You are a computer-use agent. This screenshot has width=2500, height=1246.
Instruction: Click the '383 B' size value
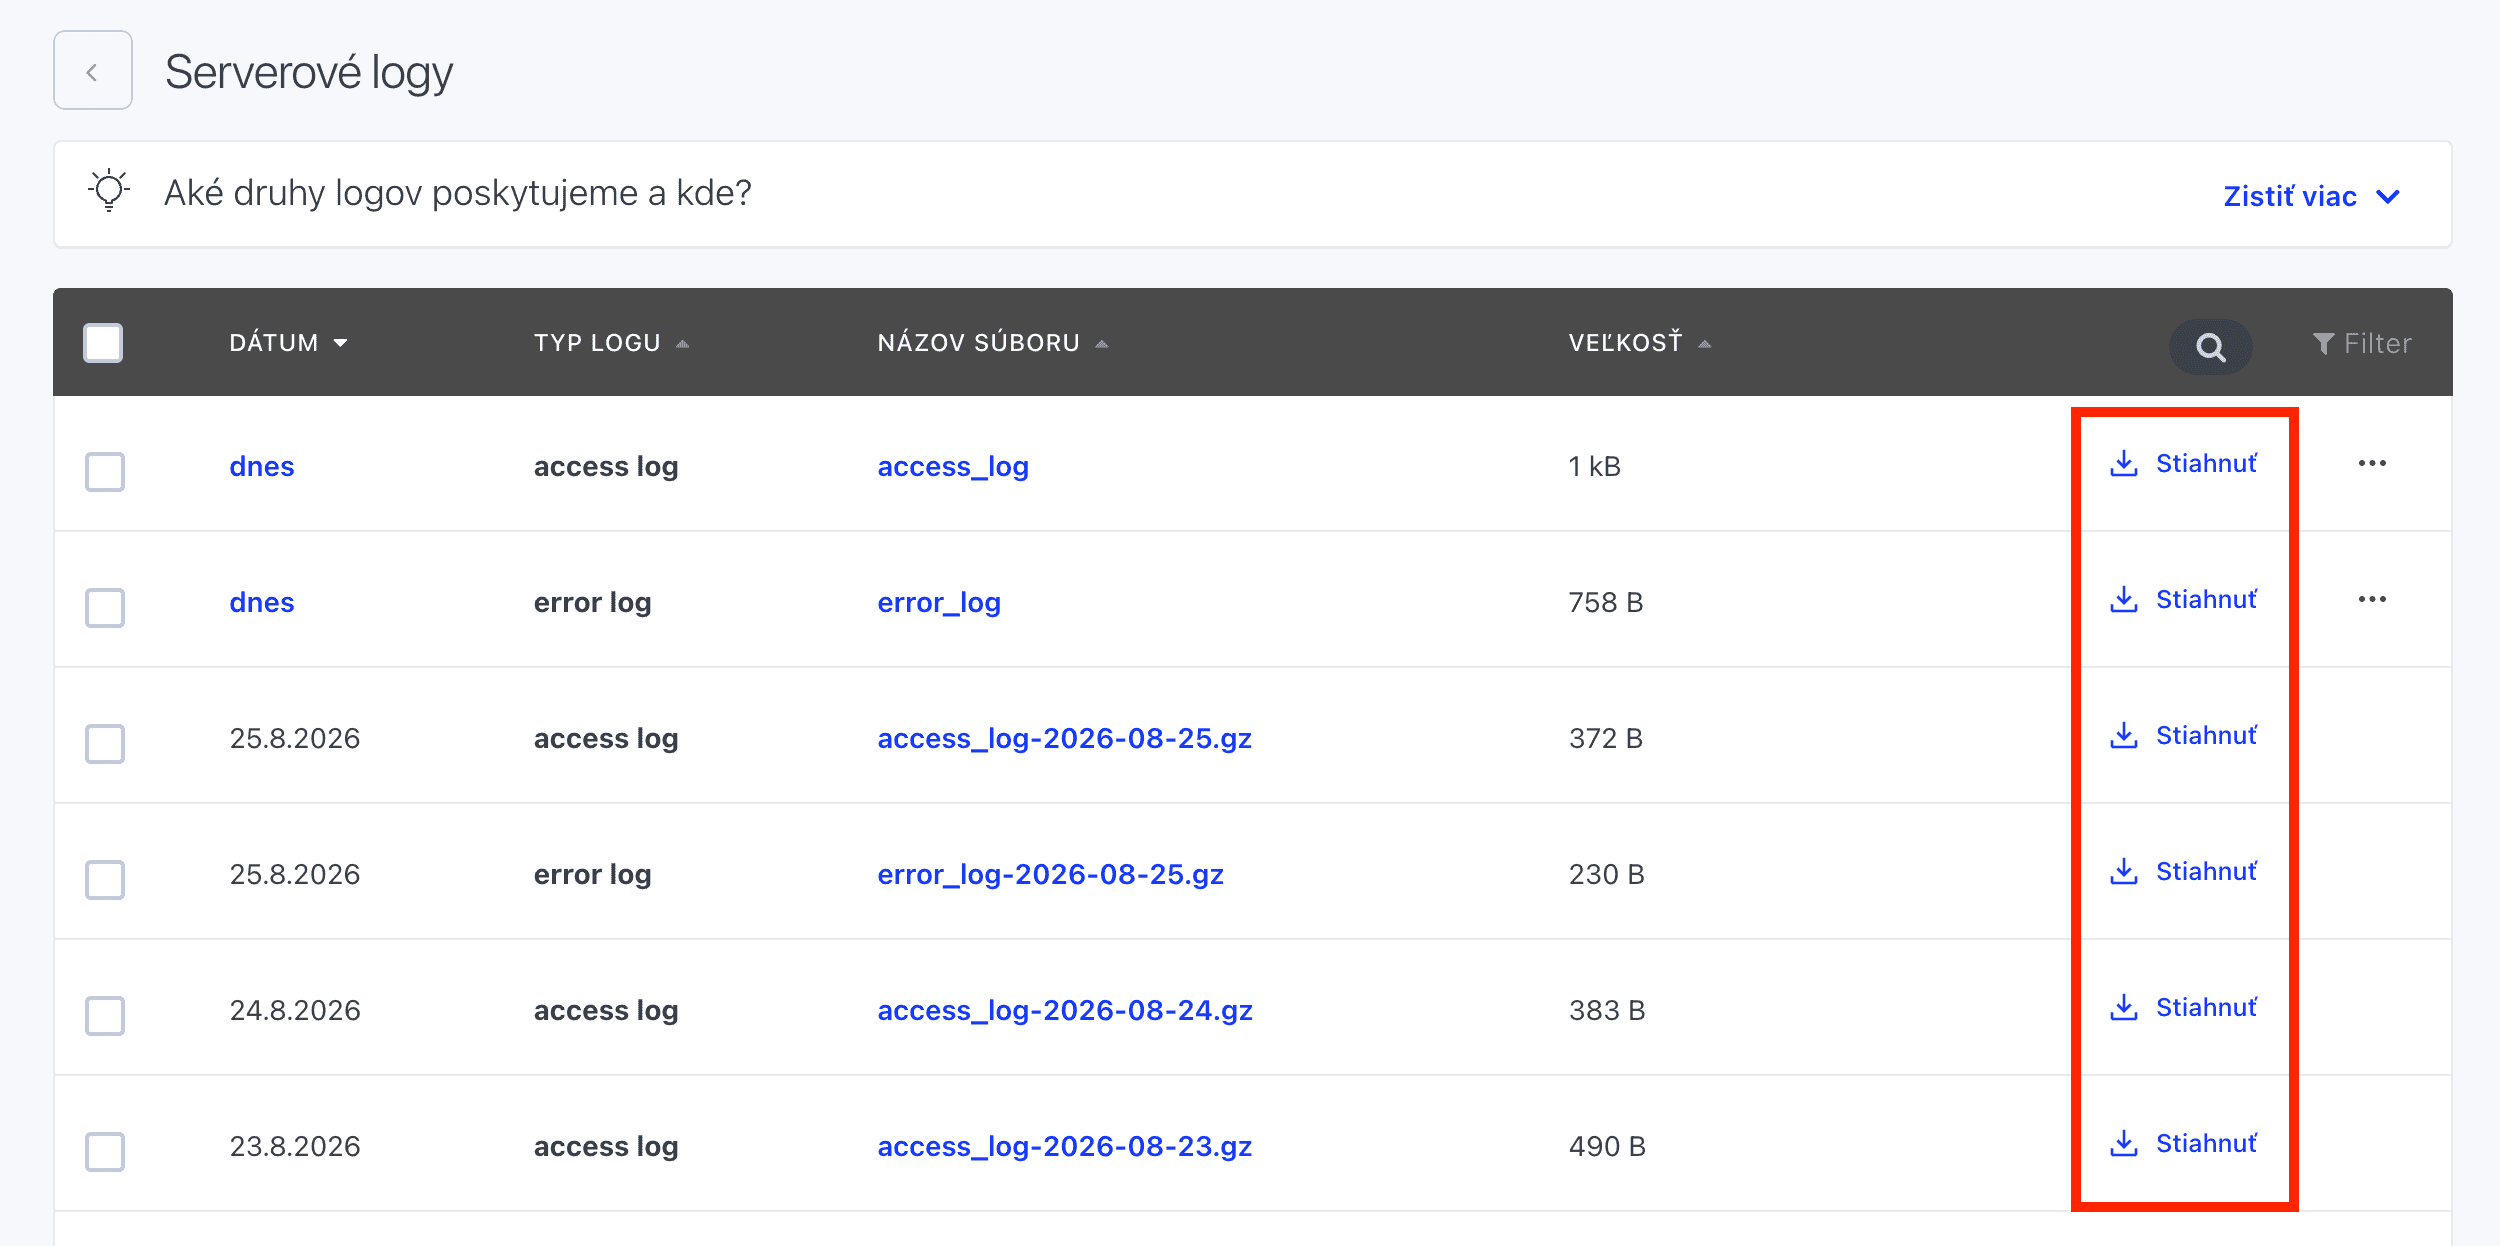click(x=1606, y=1011)
